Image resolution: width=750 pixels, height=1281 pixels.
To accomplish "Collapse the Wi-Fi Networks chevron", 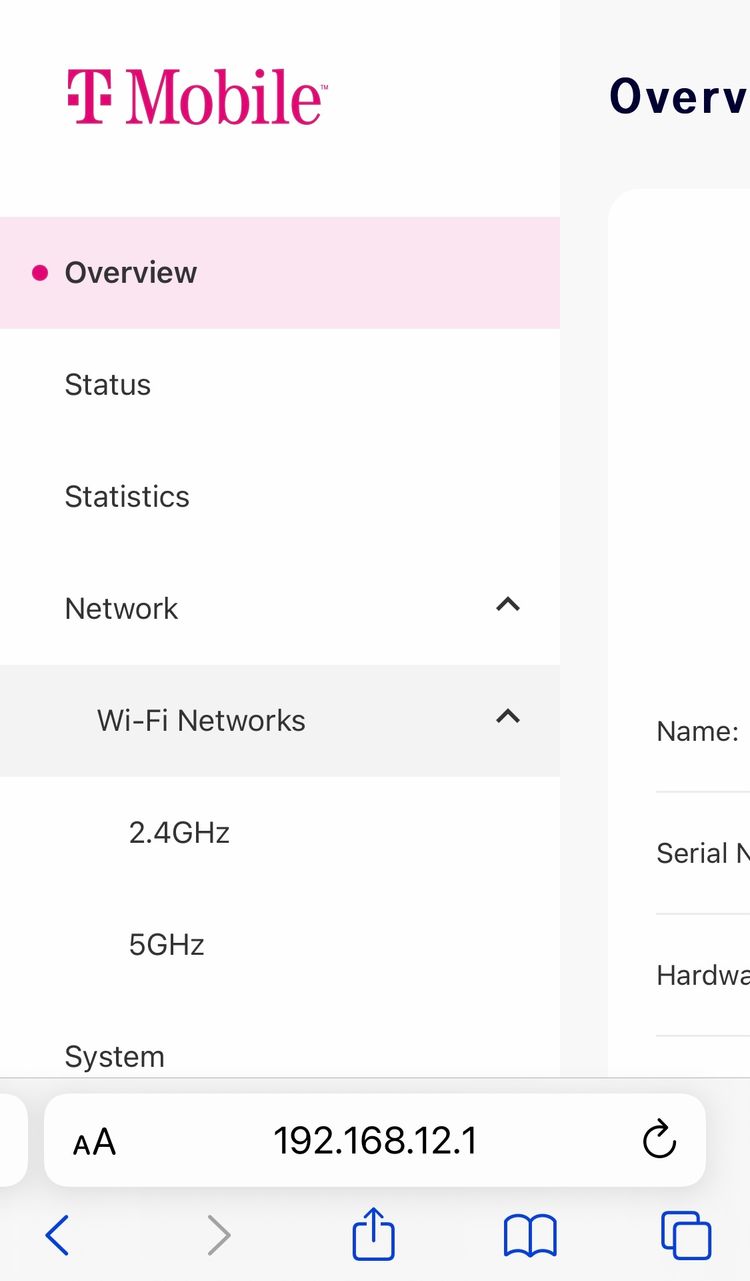I will 508,717.
